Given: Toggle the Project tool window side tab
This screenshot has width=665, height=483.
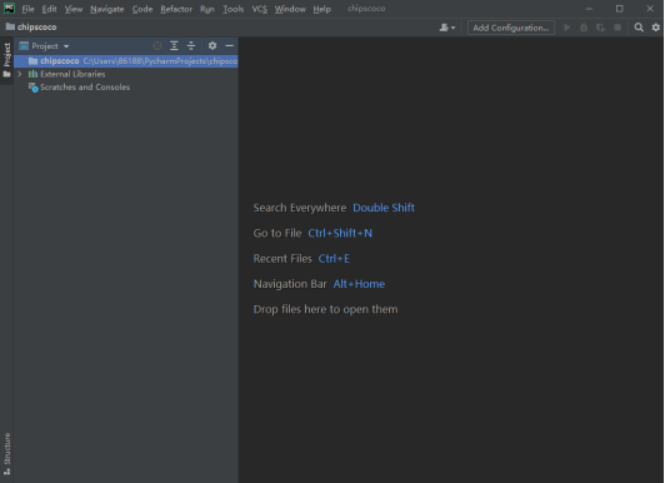Looking at the screenshot, I should coord(7,60).
